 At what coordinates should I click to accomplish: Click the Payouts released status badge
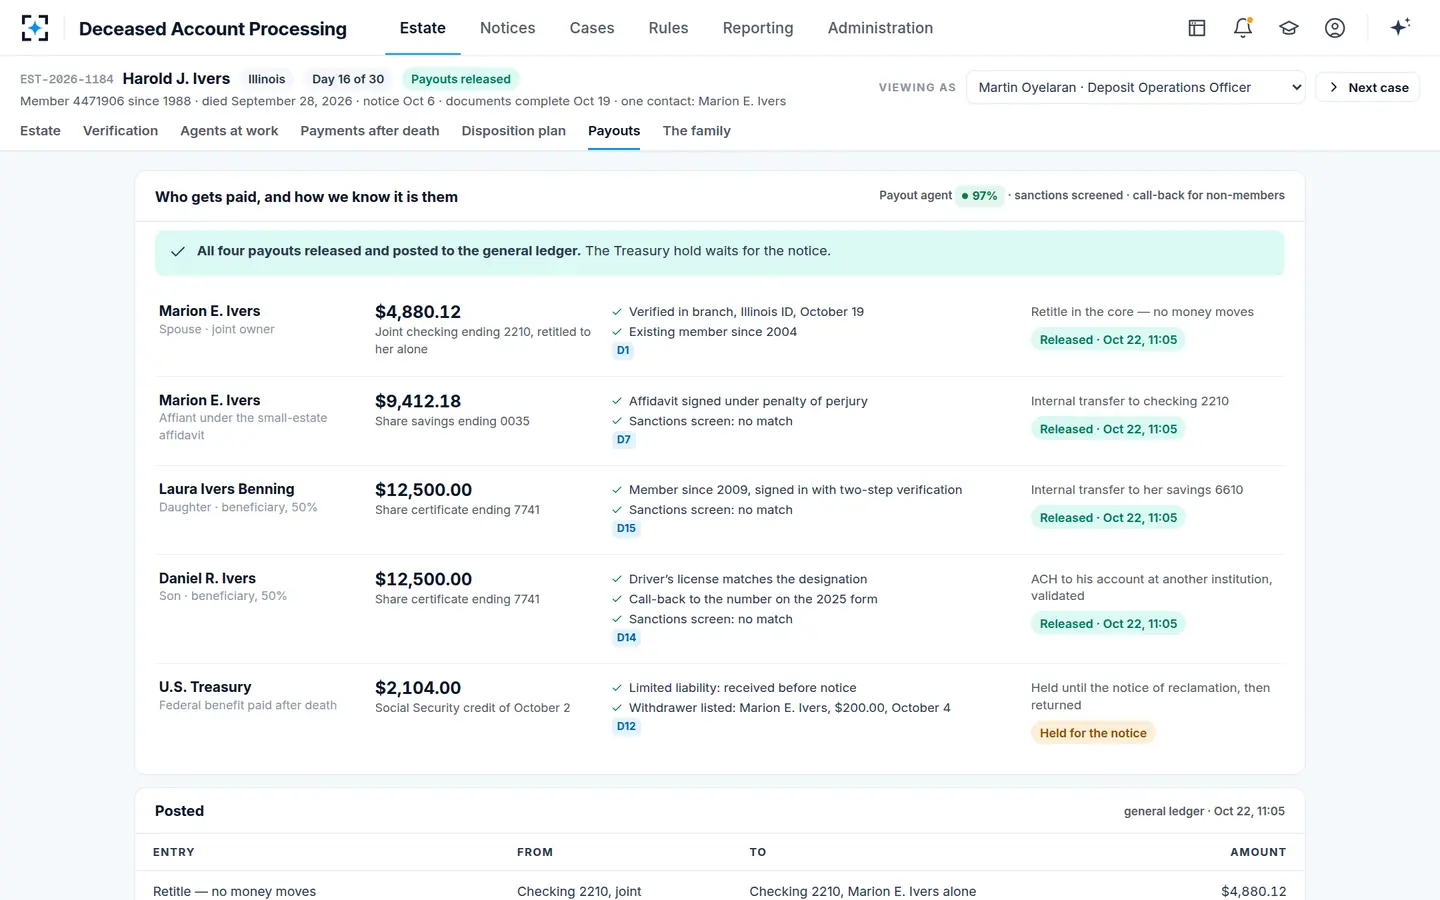[x=461, y=79]
